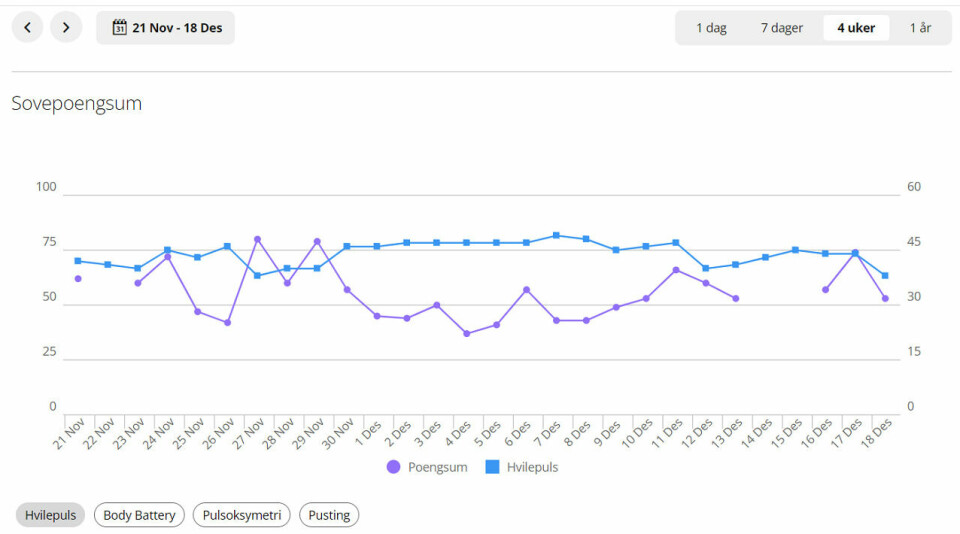This screenshot has width=960, height=534.
Task: Enable the Pusting overlay chip
Action: (329, 515)
